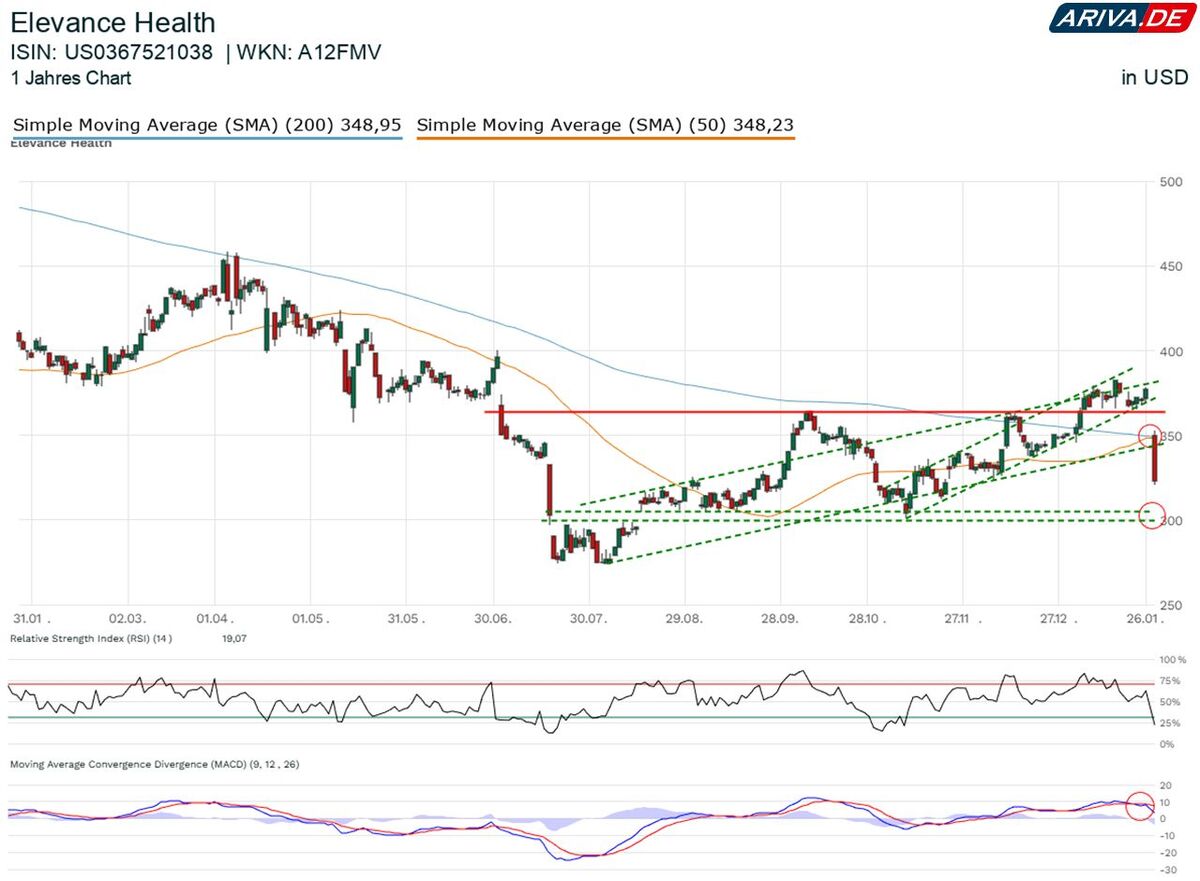
Task: Click the 28.09. date axis label
Action: click(780, 620)
